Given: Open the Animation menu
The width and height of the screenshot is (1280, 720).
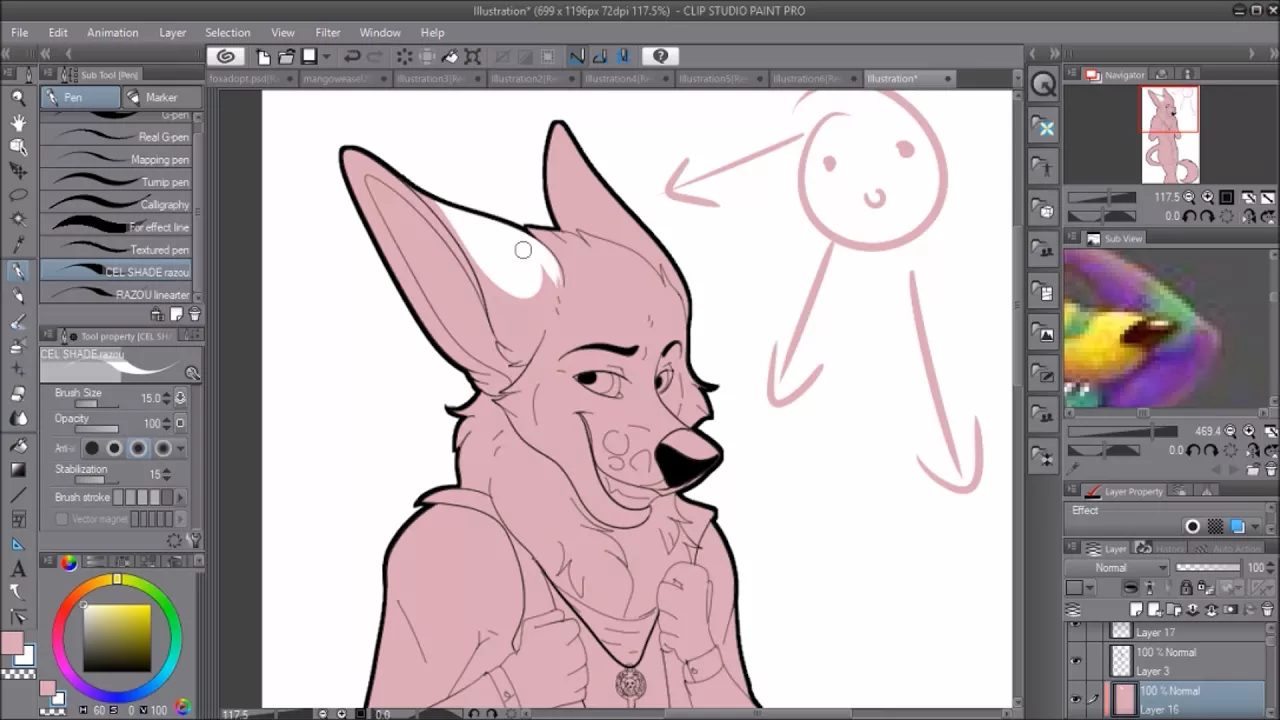Looking at the screenshot, I should (112, 33).
